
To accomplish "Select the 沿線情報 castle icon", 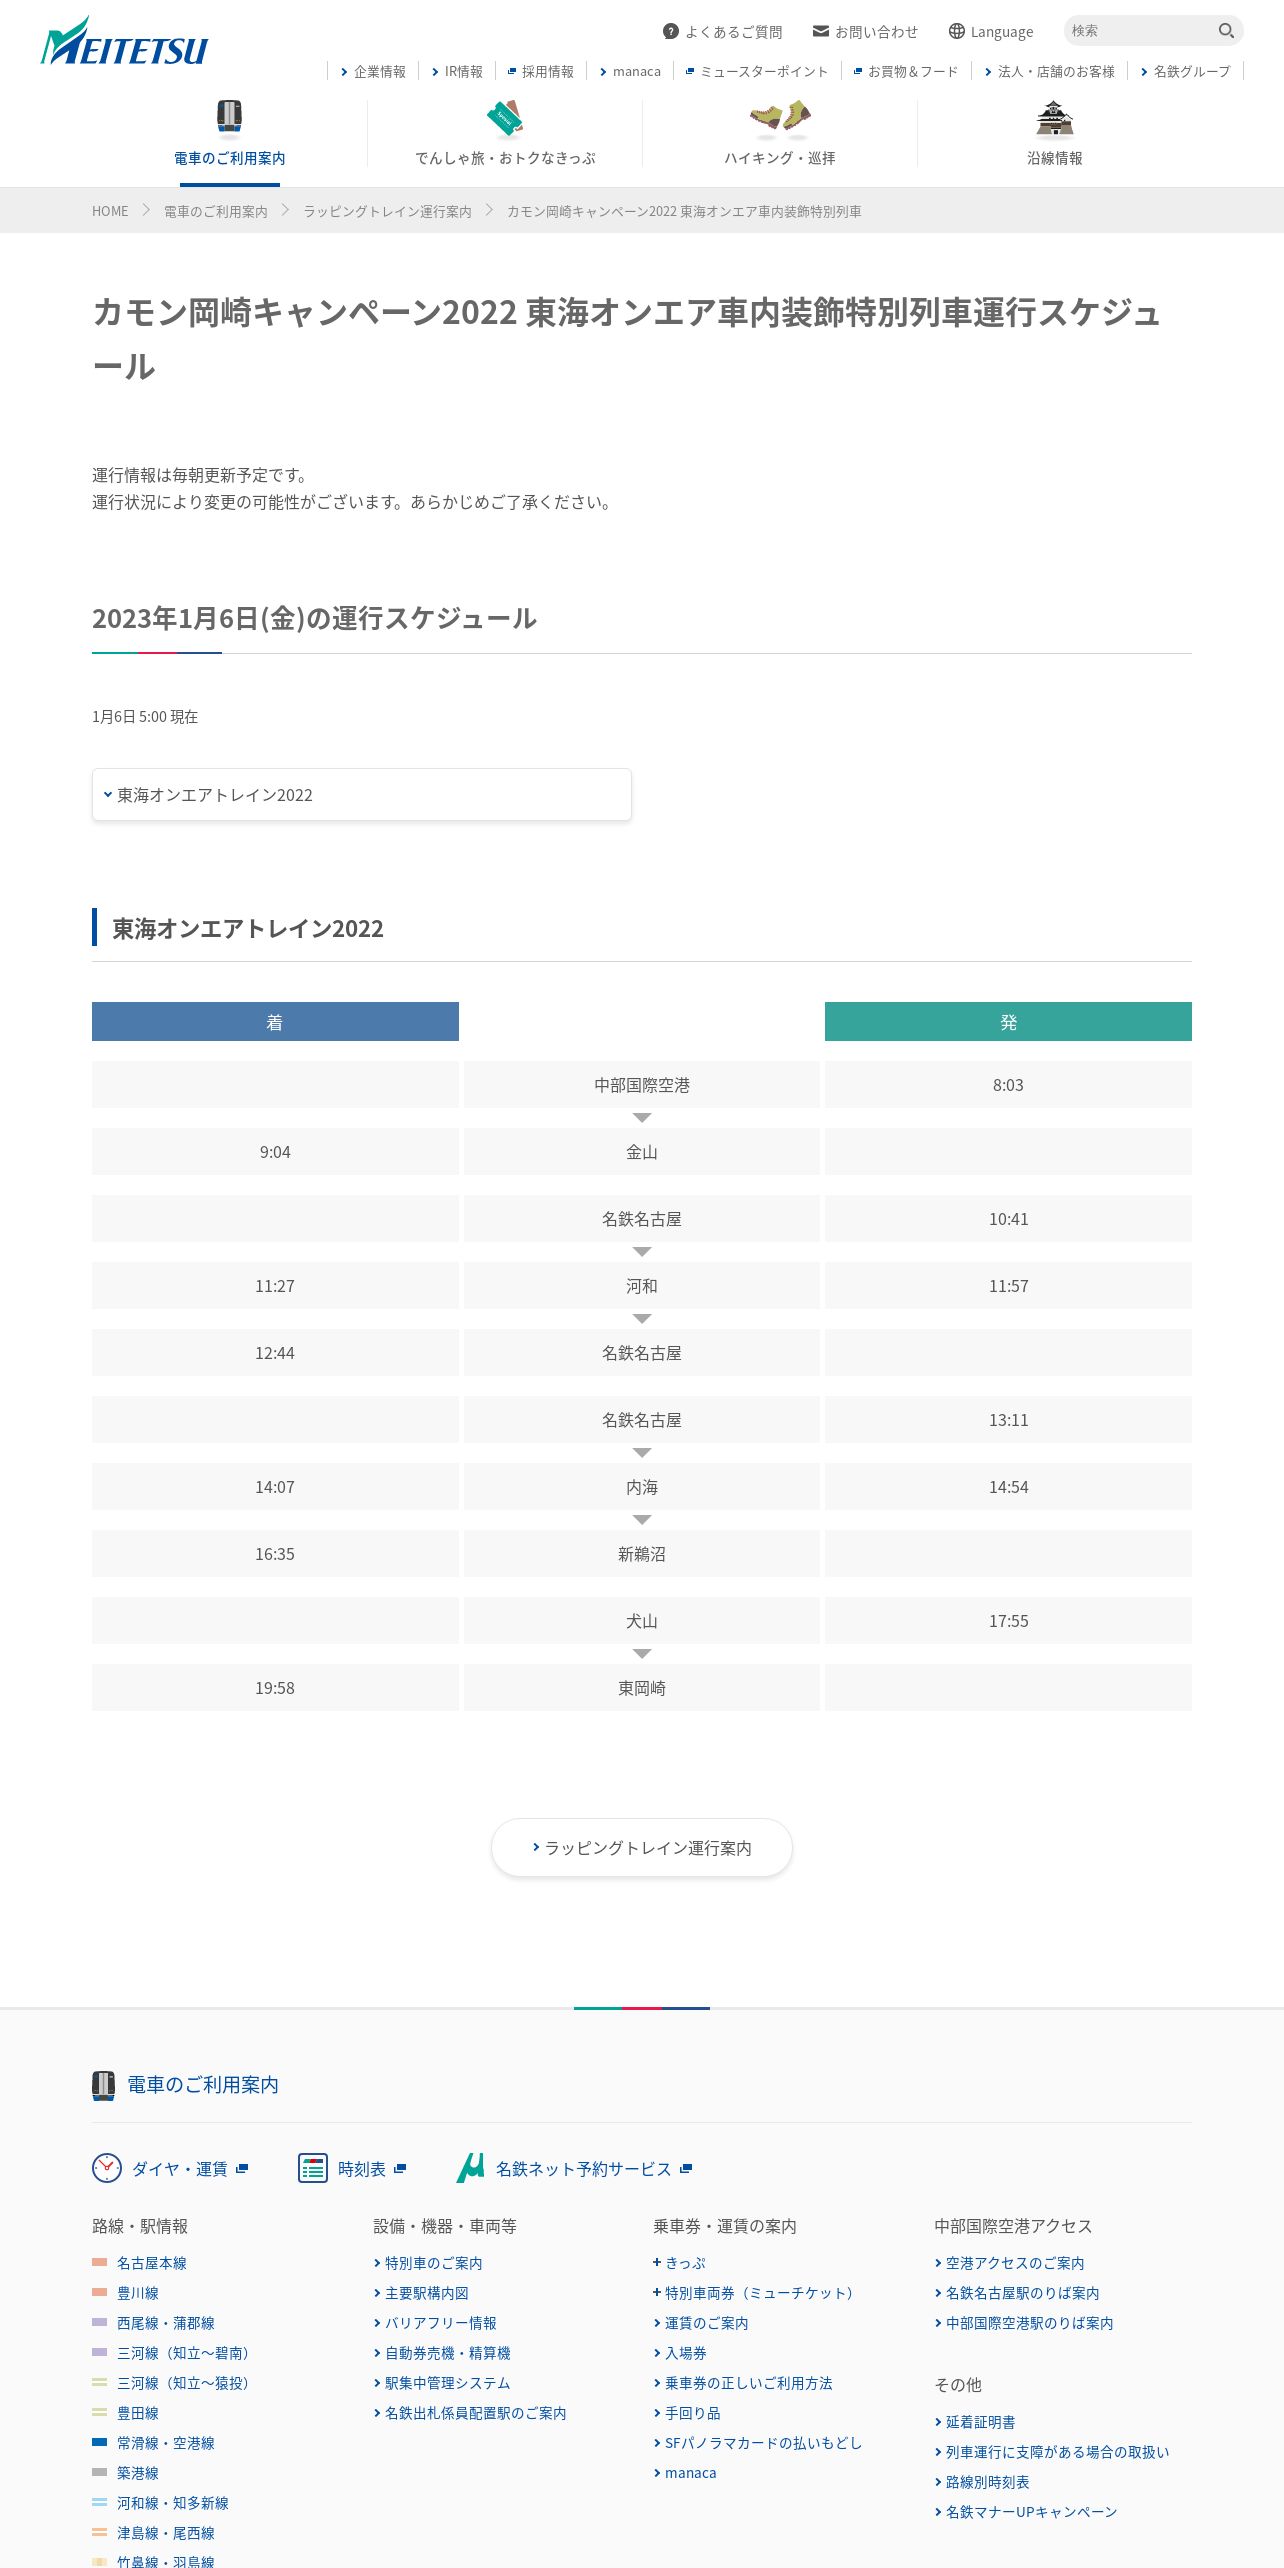I will pos(1055,118).
